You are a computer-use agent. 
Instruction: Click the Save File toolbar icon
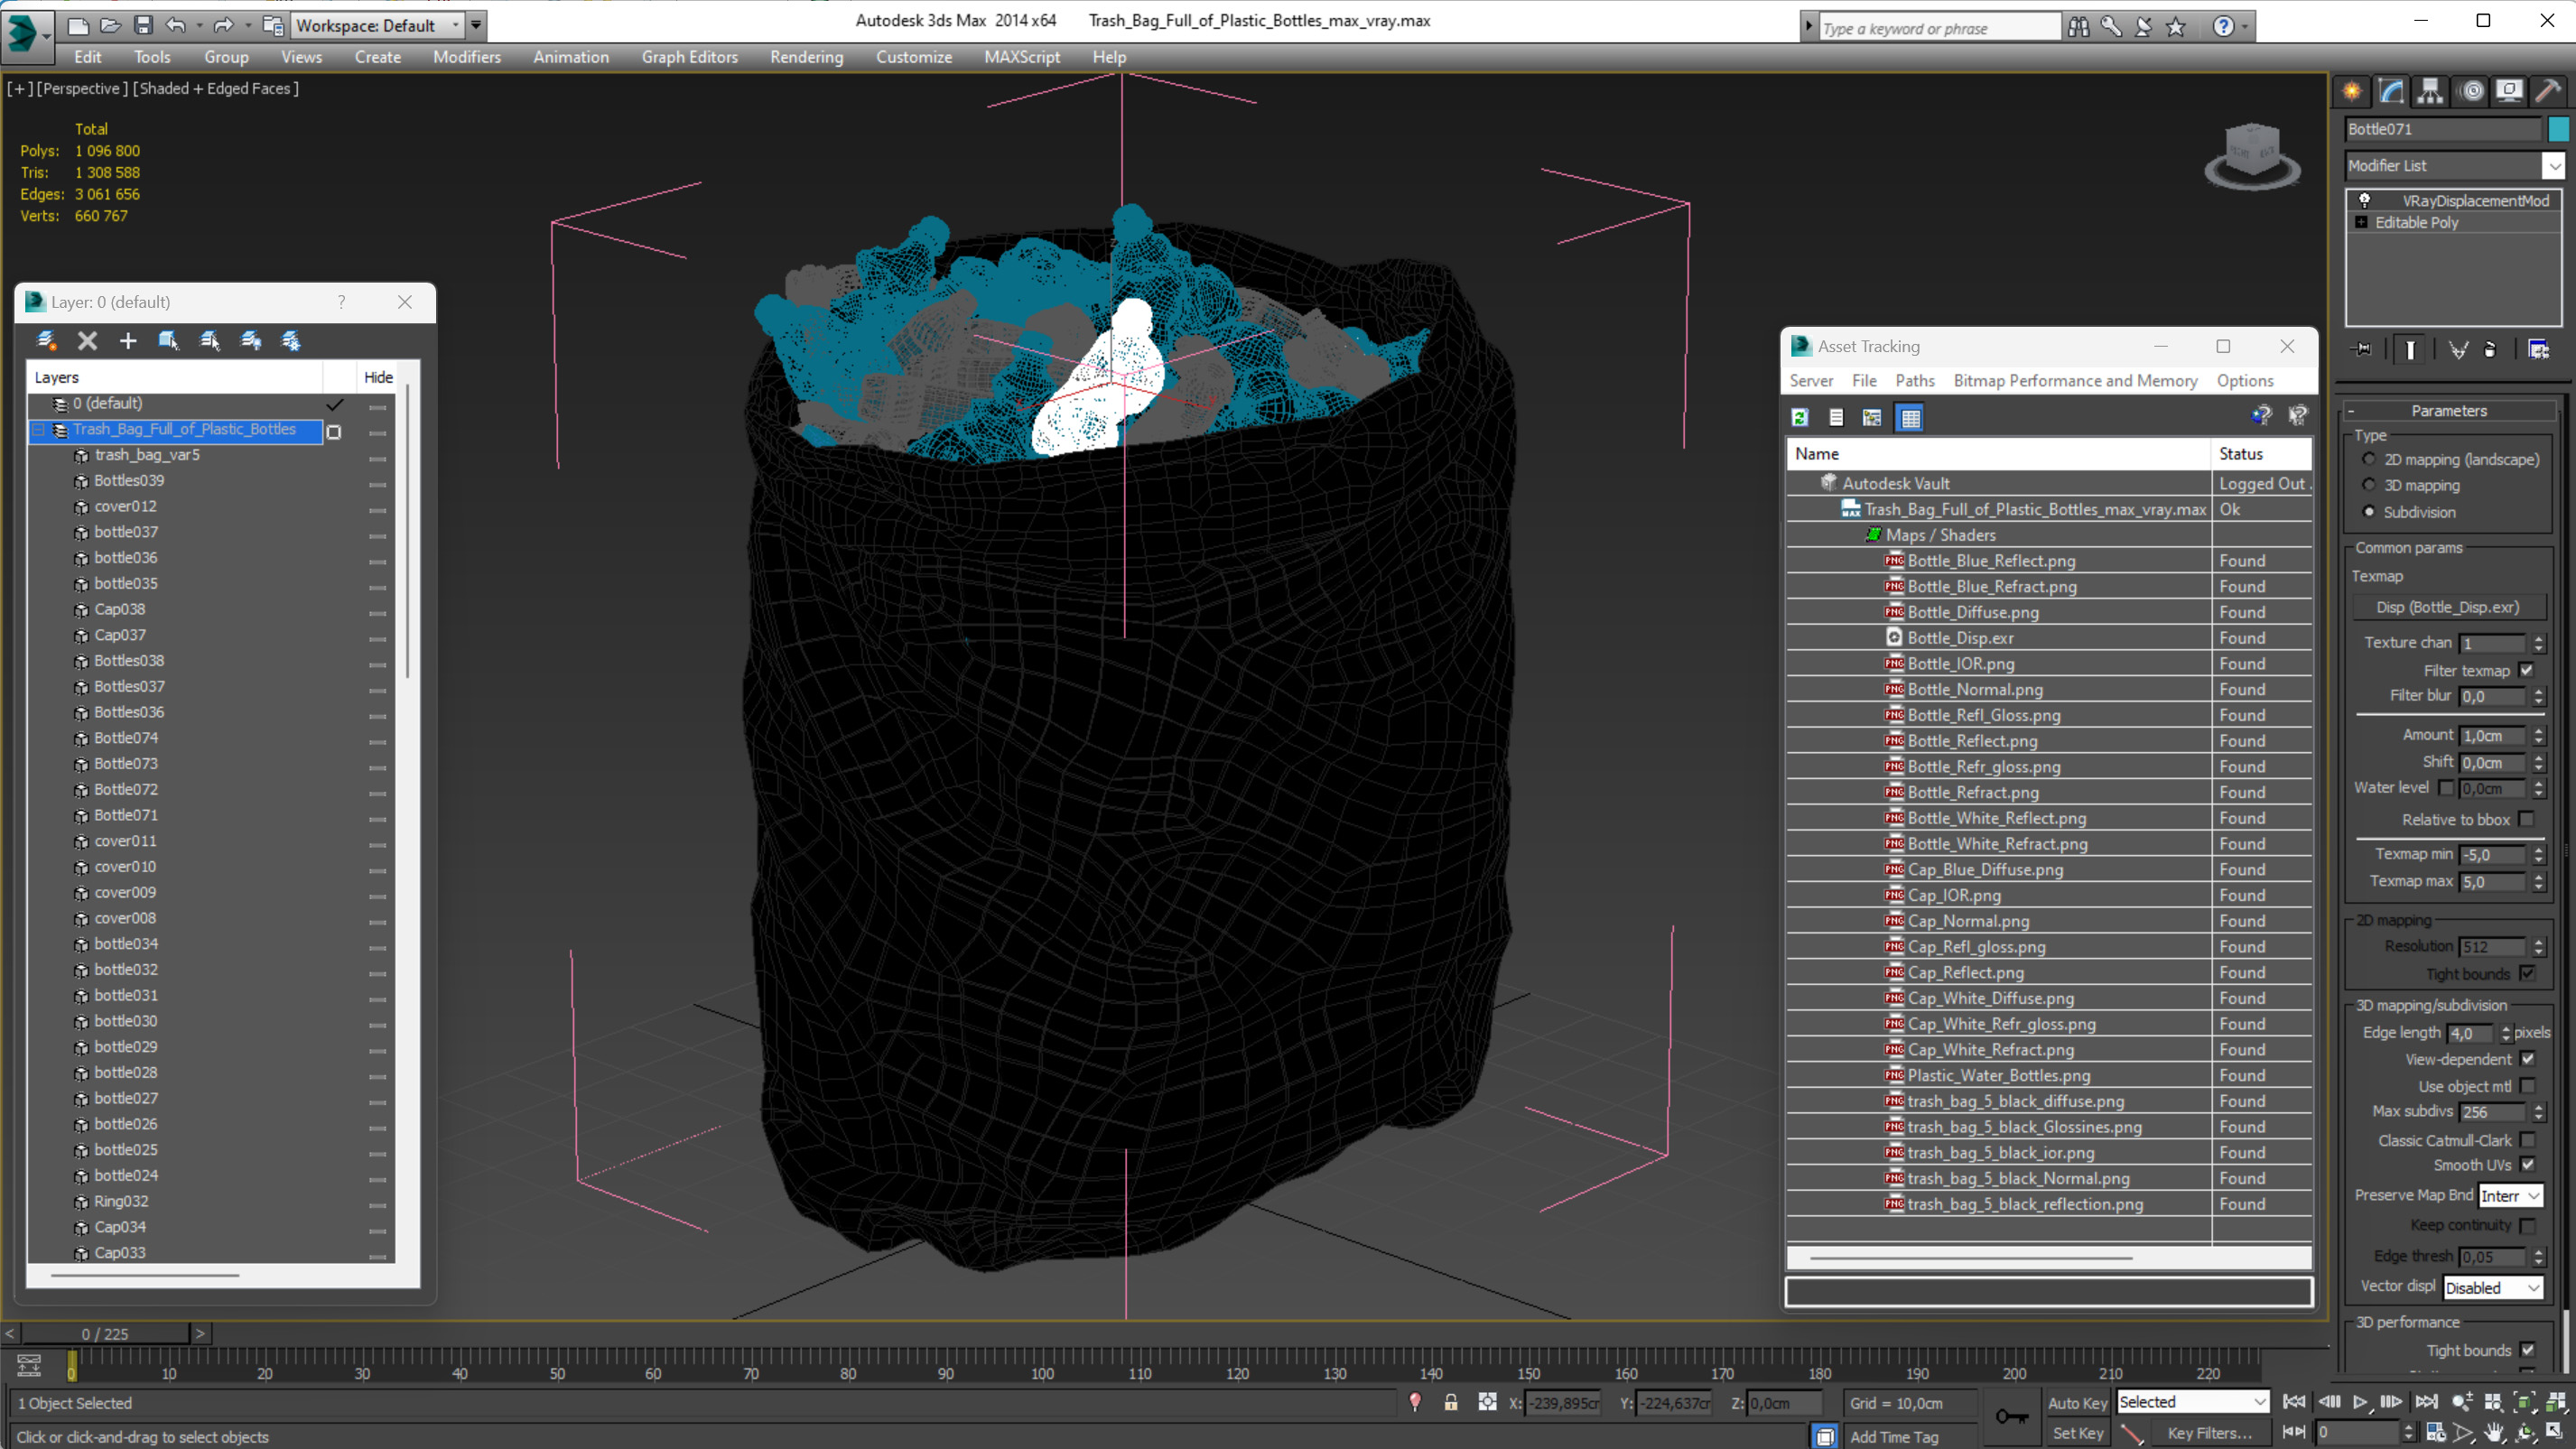tap(143, 25)
